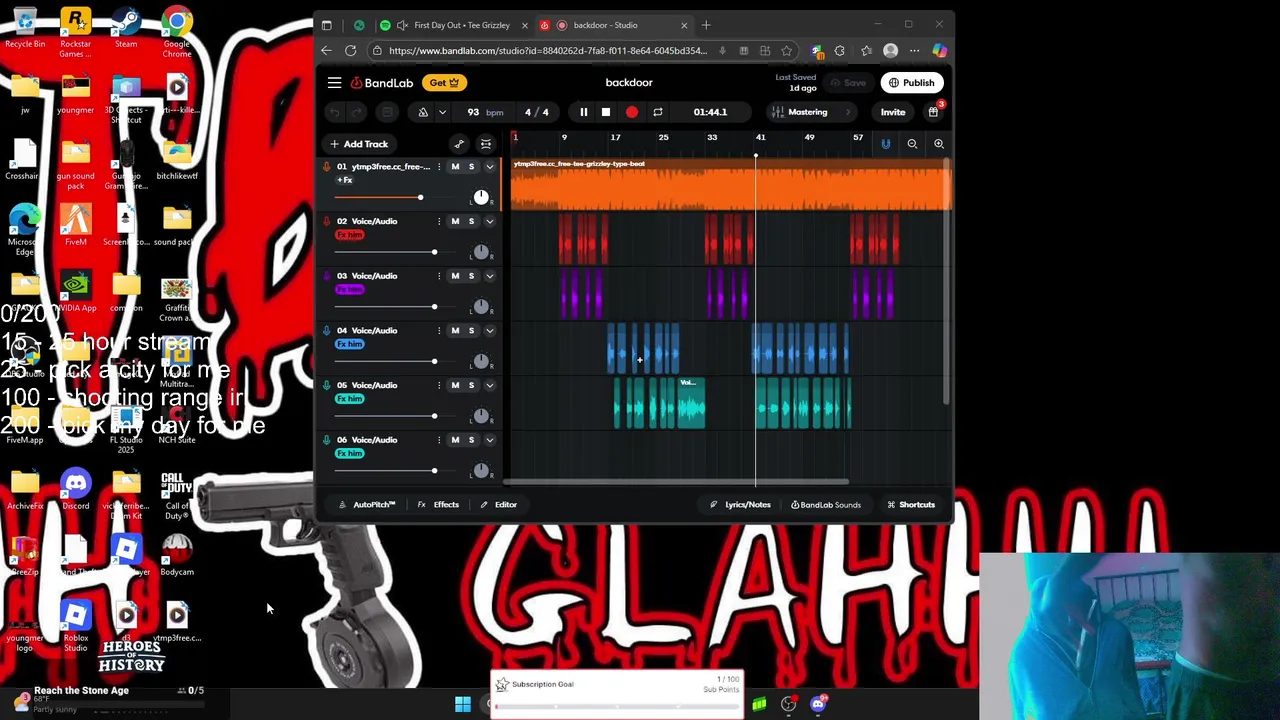Click the Windows Start button on taskbar
This screenshot has height=720, width=1280.
[x=462, y=705]
